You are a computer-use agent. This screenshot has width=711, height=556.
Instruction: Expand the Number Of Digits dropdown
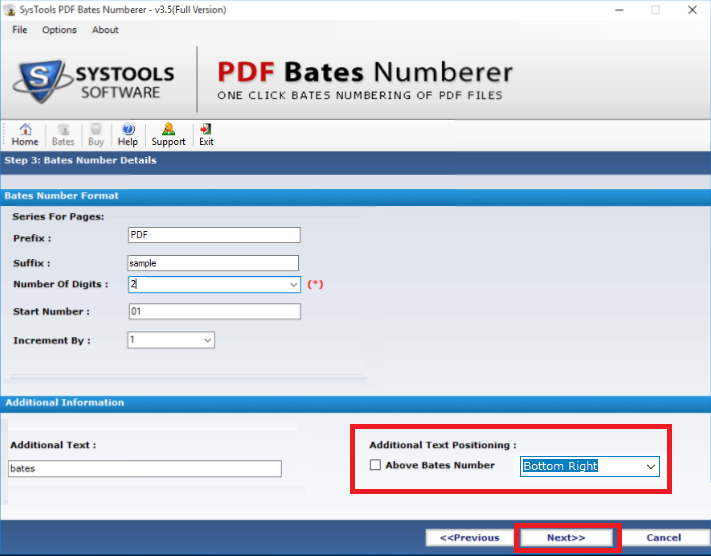pyautogui.click(x=293, y=285)
